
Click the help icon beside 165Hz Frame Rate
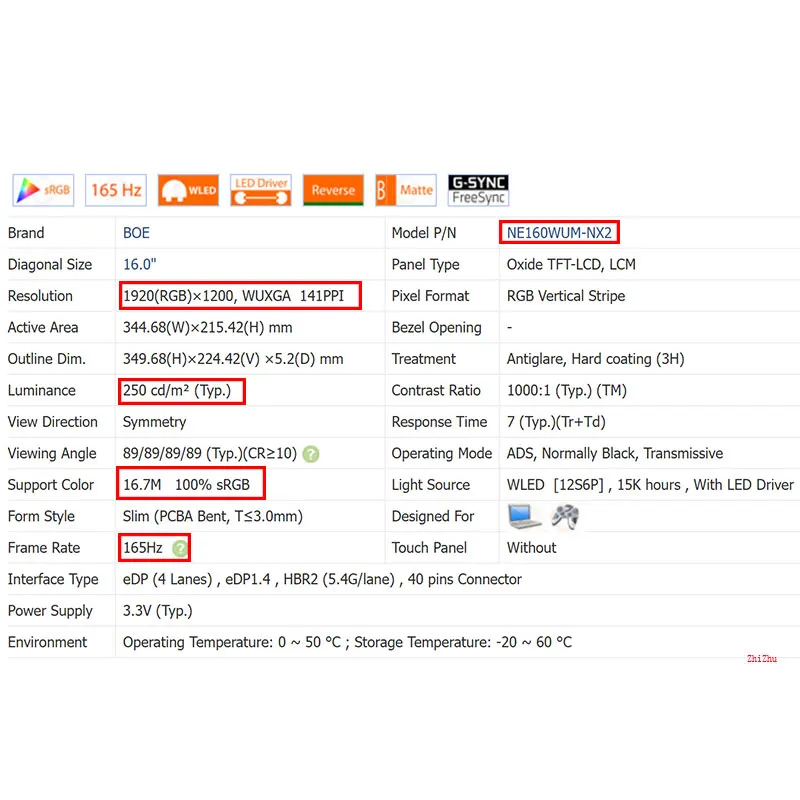180,548
